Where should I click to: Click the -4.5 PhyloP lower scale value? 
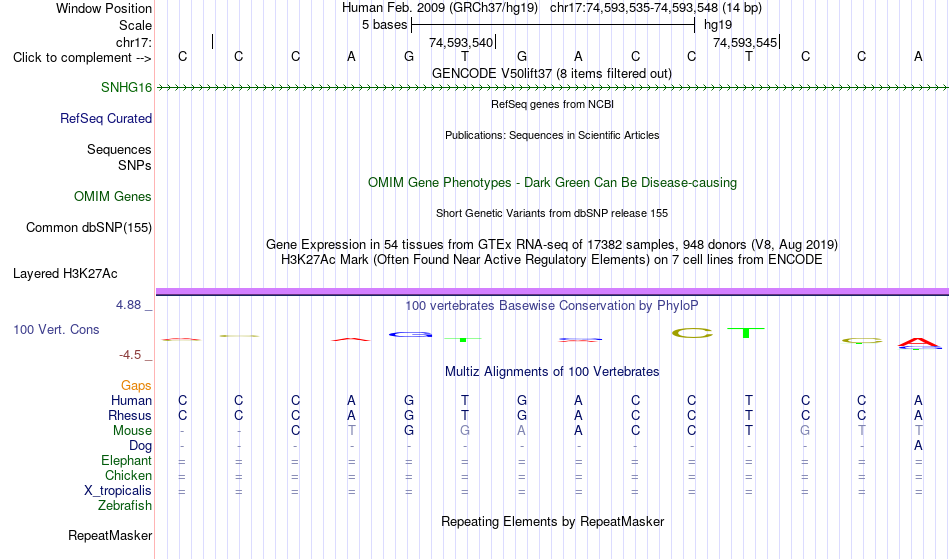point(130,354)
